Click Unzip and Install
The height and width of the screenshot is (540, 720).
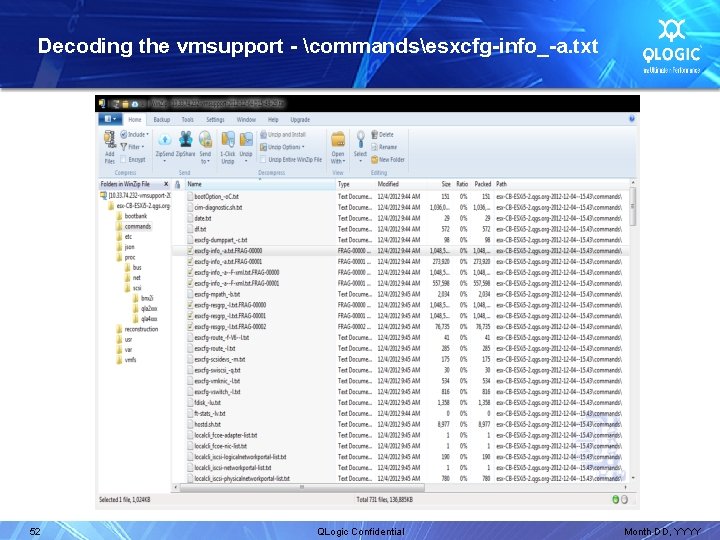click(x=283, y=135)
